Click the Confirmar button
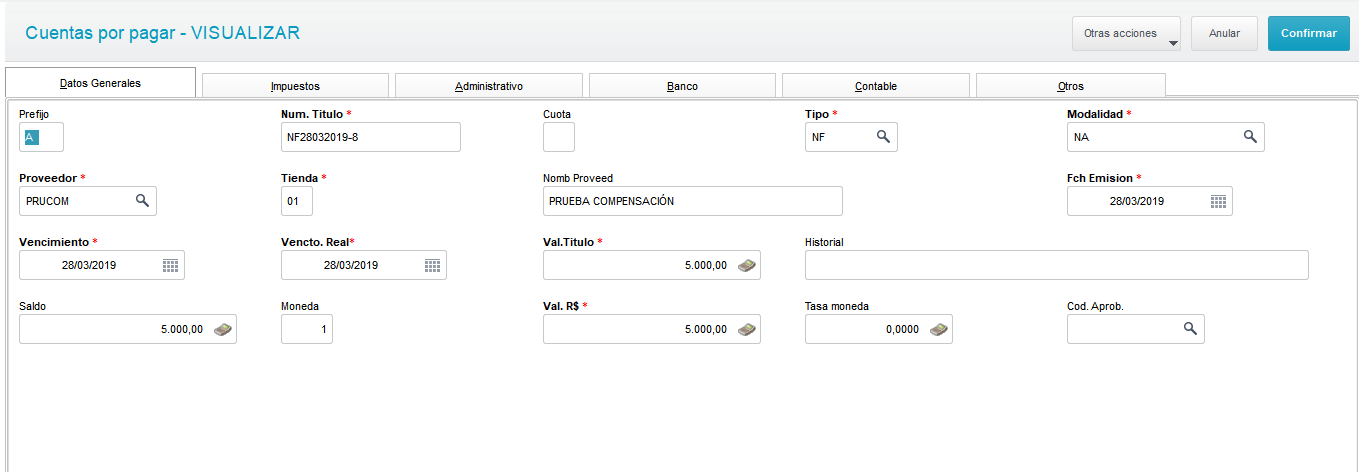Screen dimensions: 1359x472 point(1308,33)
